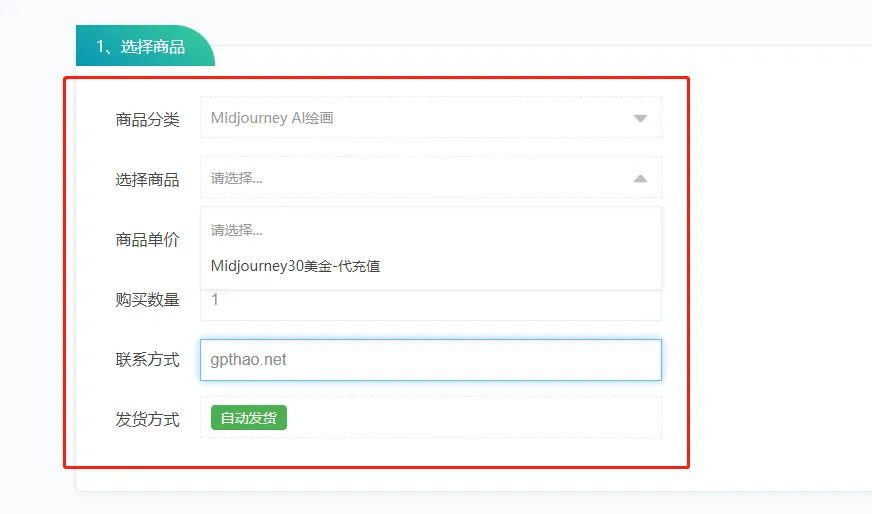Select Midjourney30美金-代充值 from the dropdown list
This screenshot has height=514, width=872.
(x=295, y=266)
